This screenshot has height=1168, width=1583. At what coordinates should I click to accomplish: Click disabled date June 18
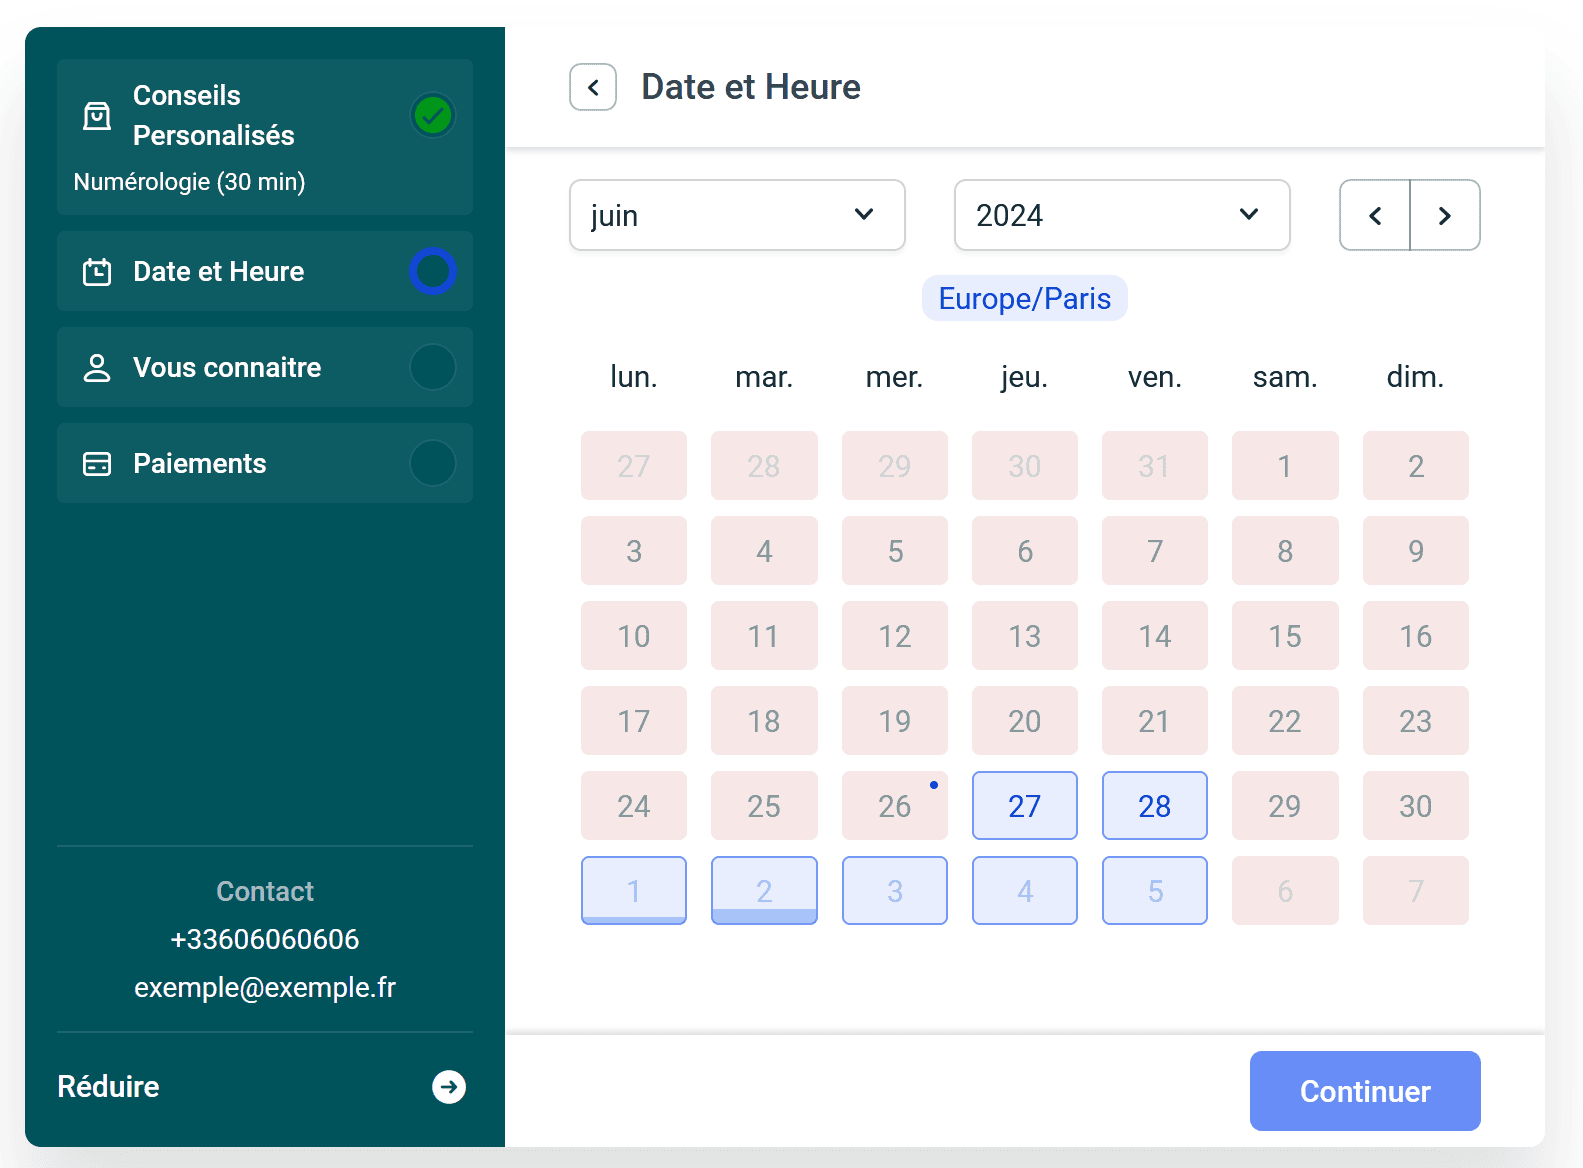coord(764,720)
